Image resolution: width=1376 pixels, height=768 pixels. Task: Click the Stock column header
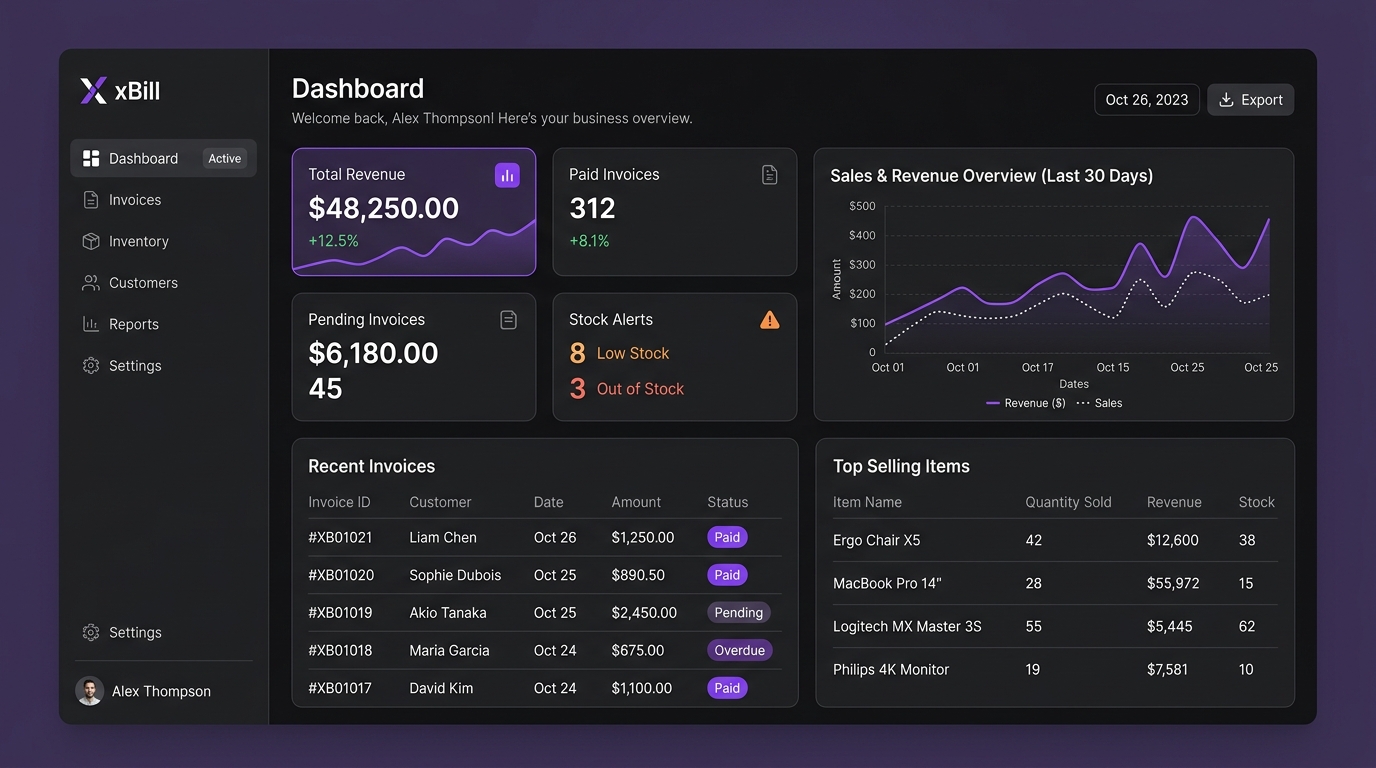[1256, 502]
